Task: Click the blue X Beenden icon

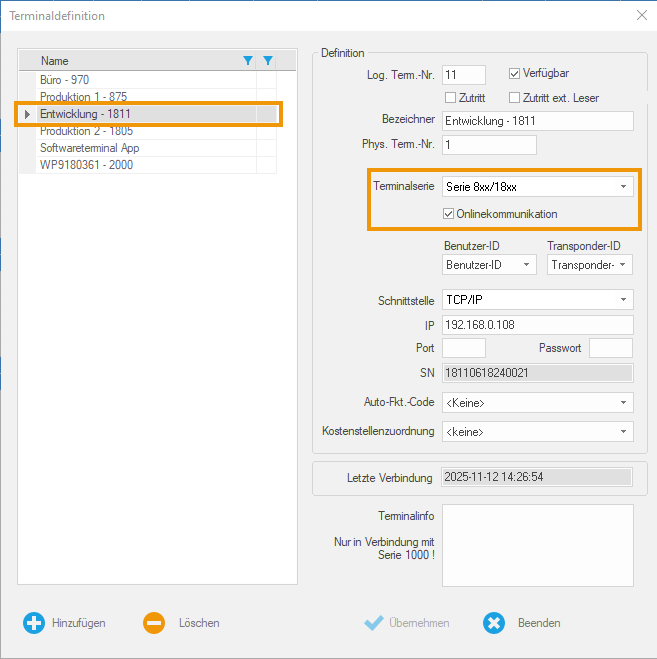Action: 494,622
